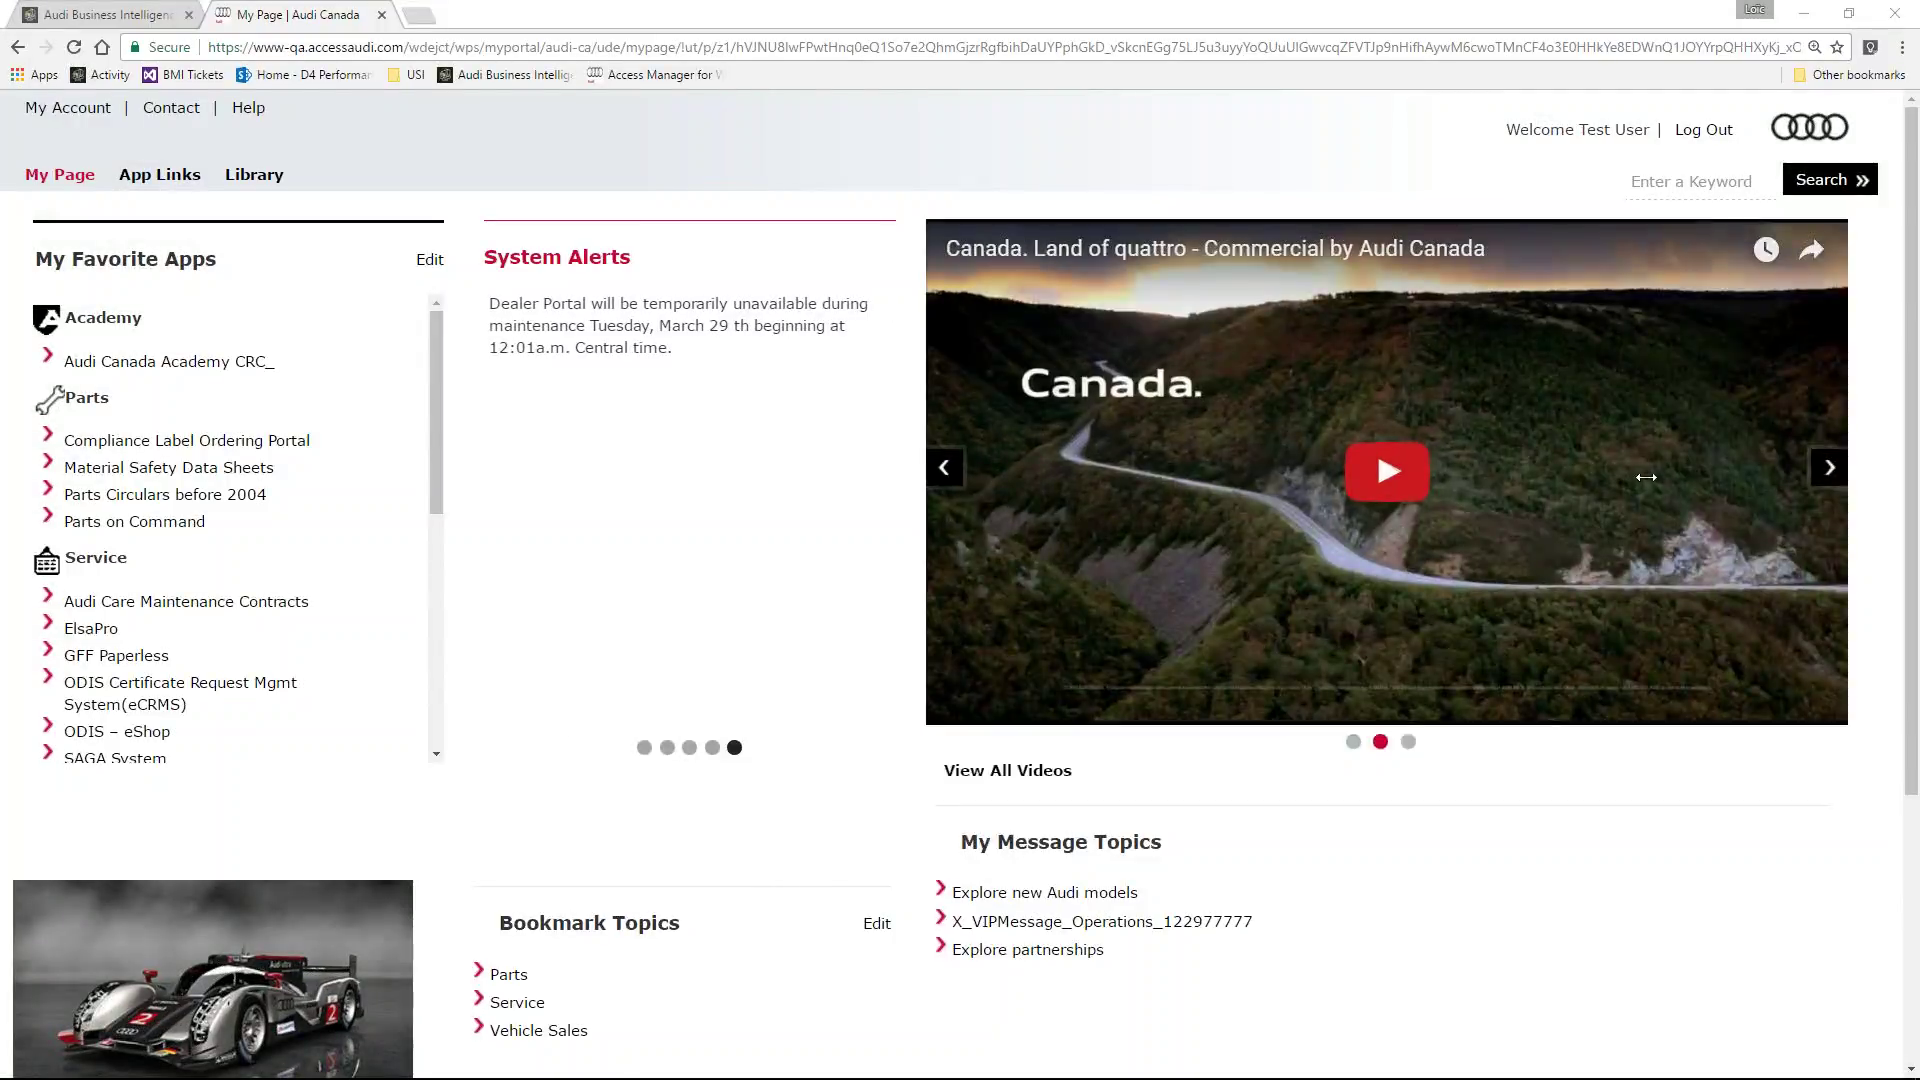Select the red video carousel dot
This screenshot has height=1080, width=1920.
1380,742
